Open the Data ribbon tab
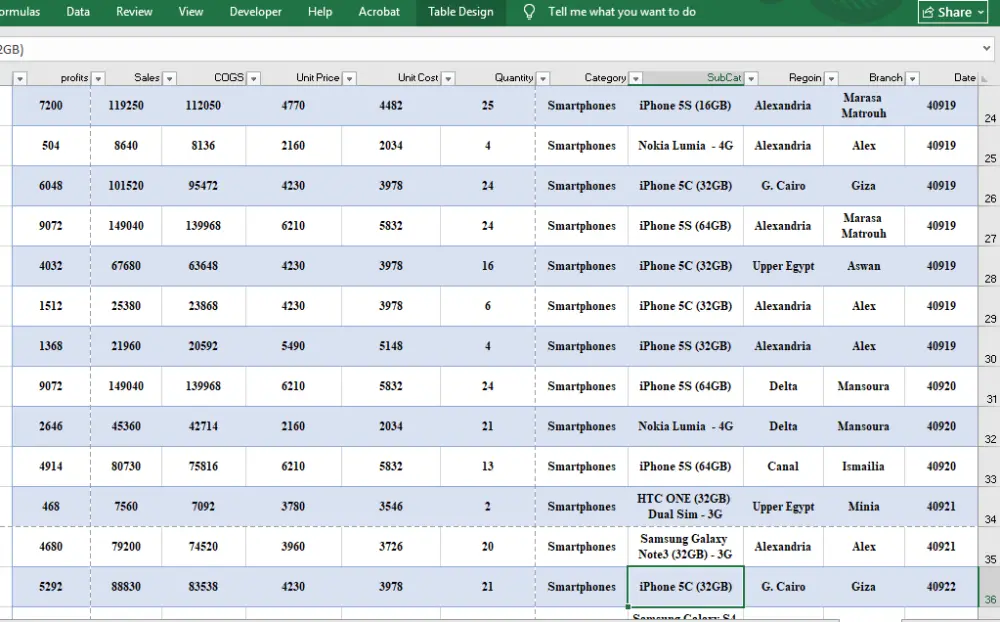Screen dimensions: 1000x622 click(78, 11)
